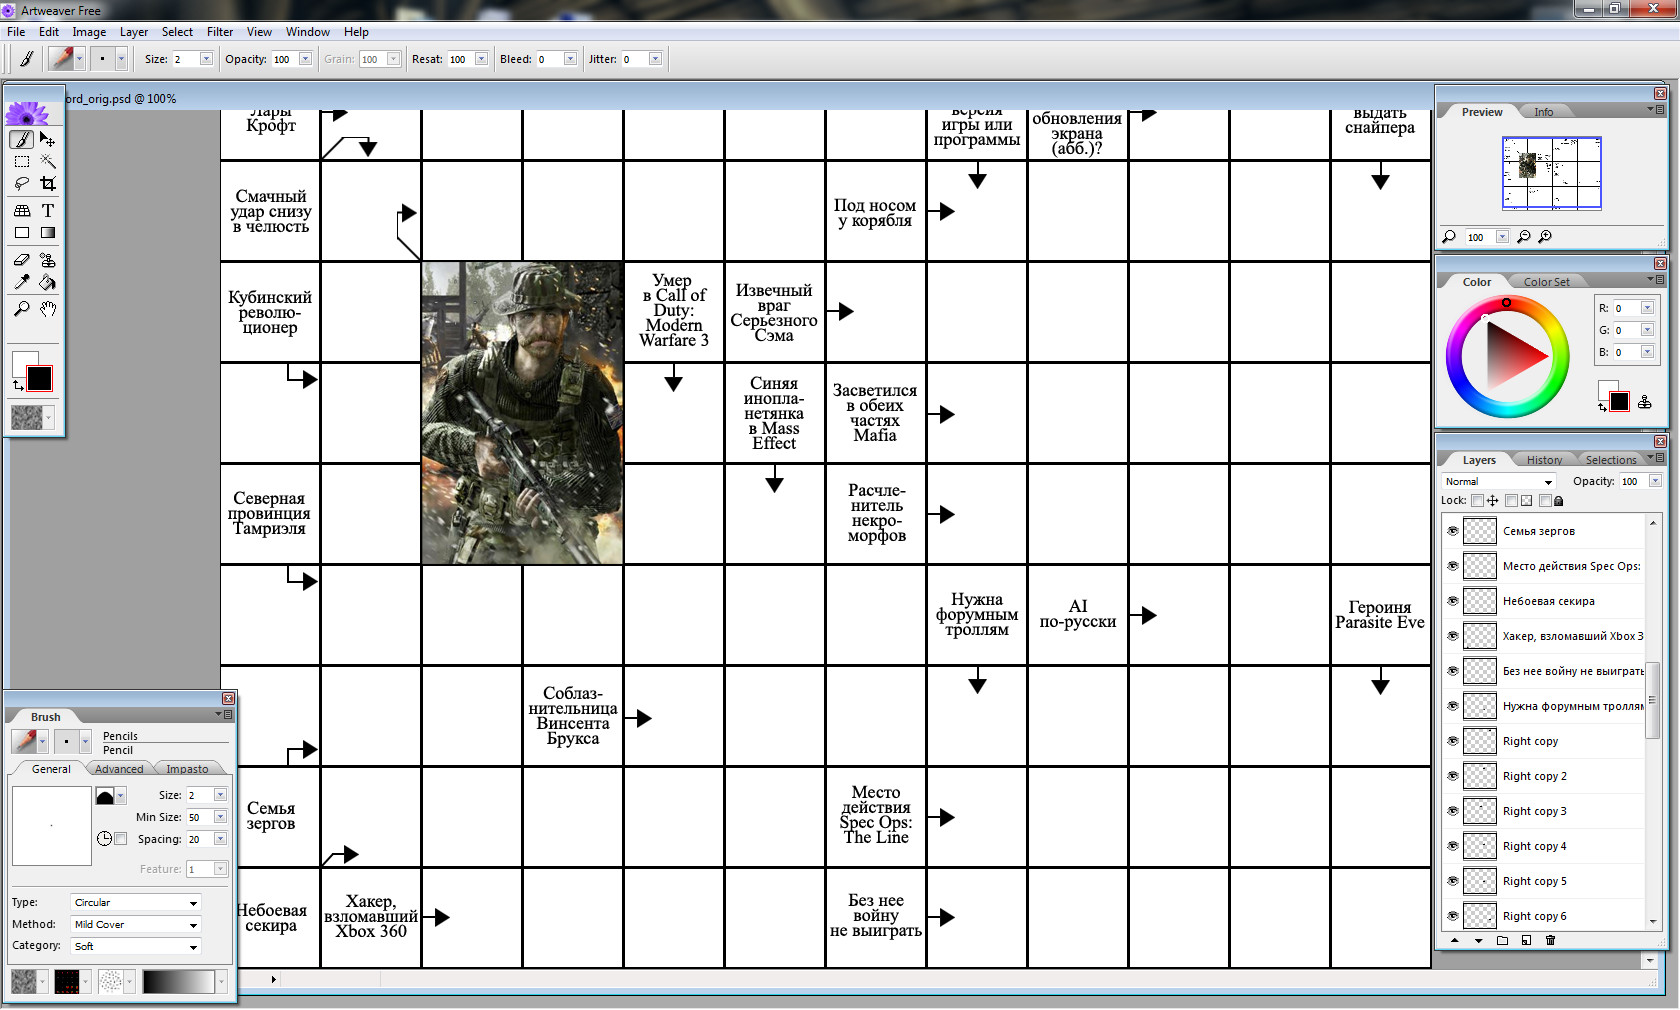This screenshot has width=1680, height=1010.
Task: Move layer up with the up arrow
Action: point(1454,940)
